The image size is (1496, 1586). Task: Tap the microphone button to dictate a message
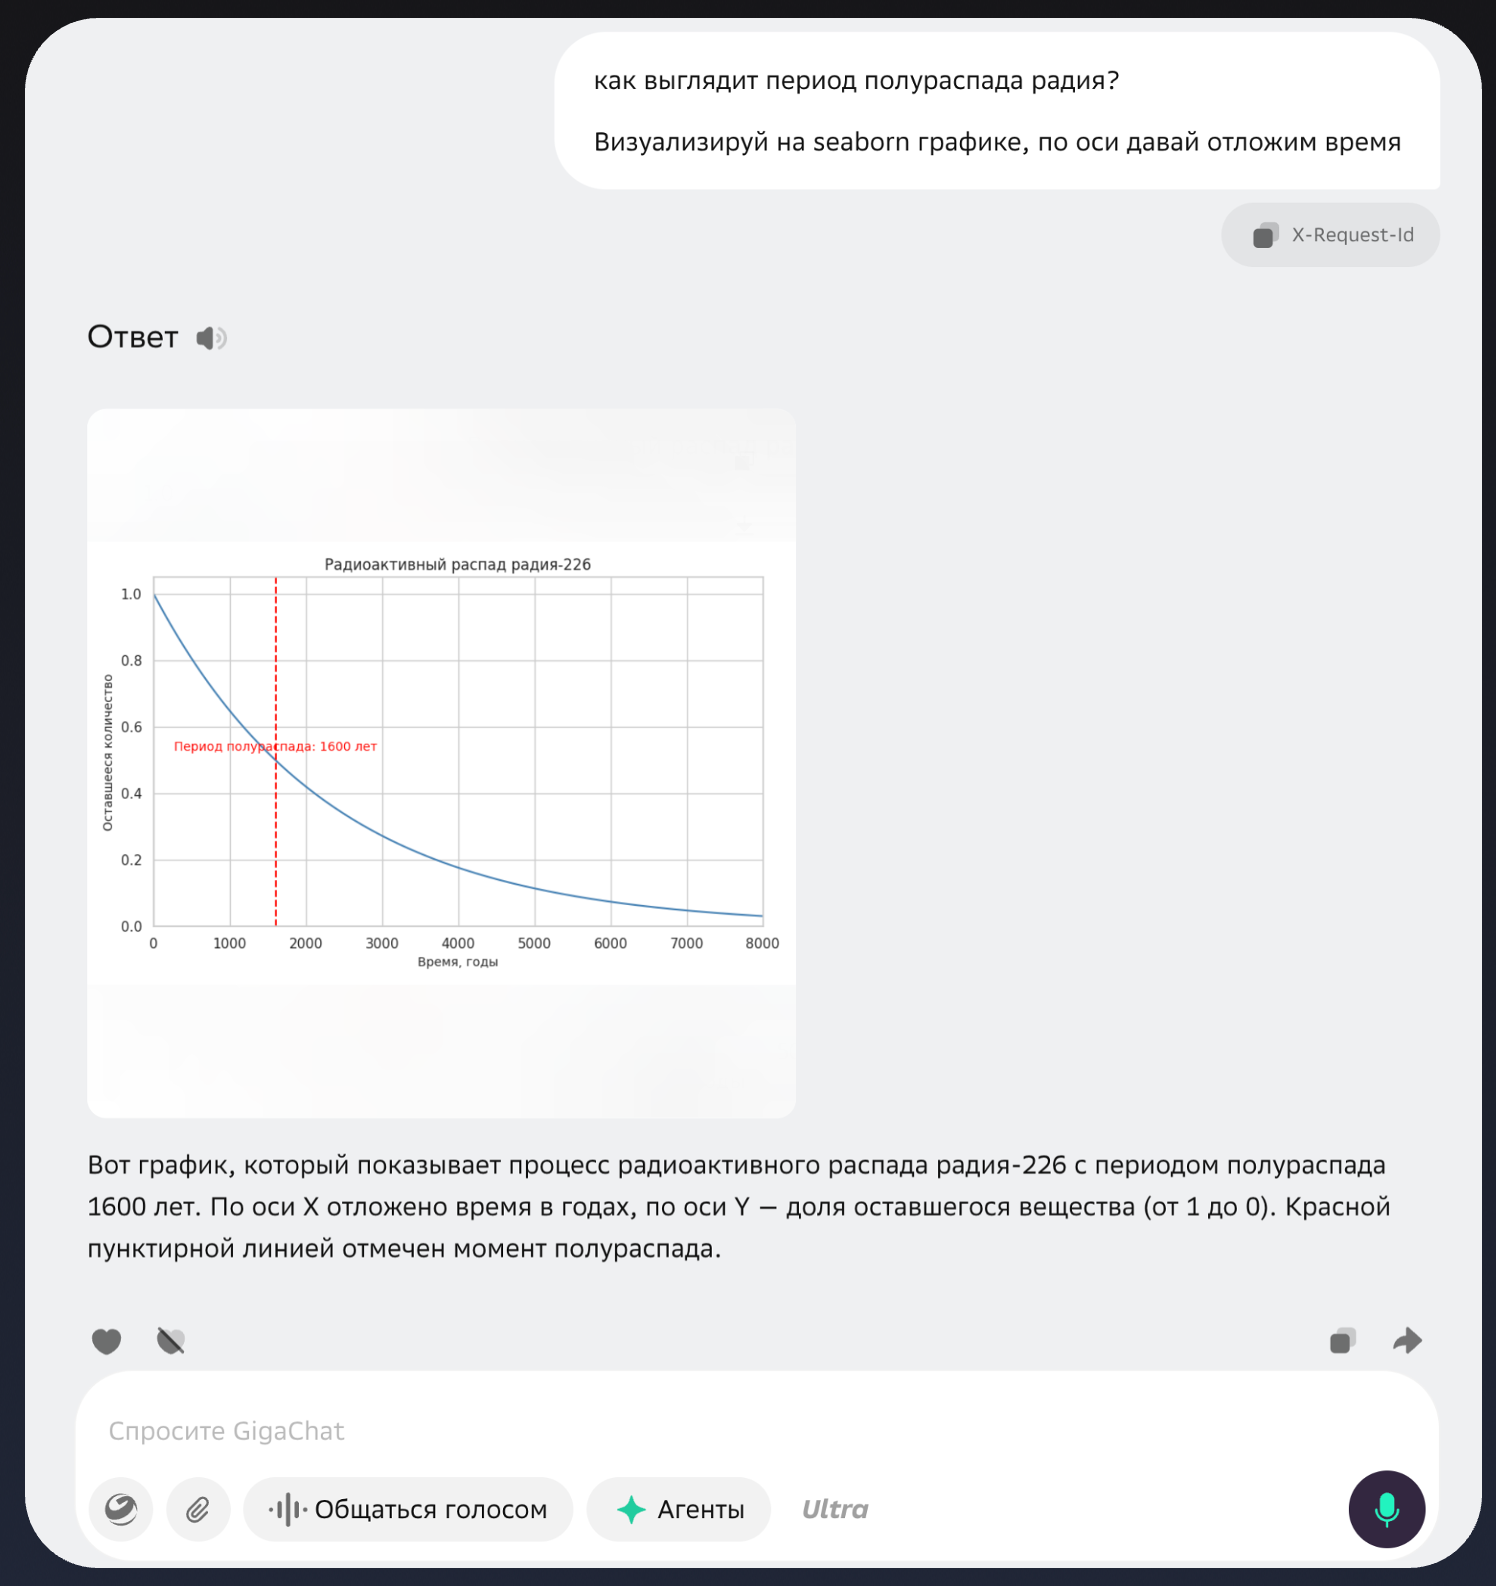pos(1386,1510)
